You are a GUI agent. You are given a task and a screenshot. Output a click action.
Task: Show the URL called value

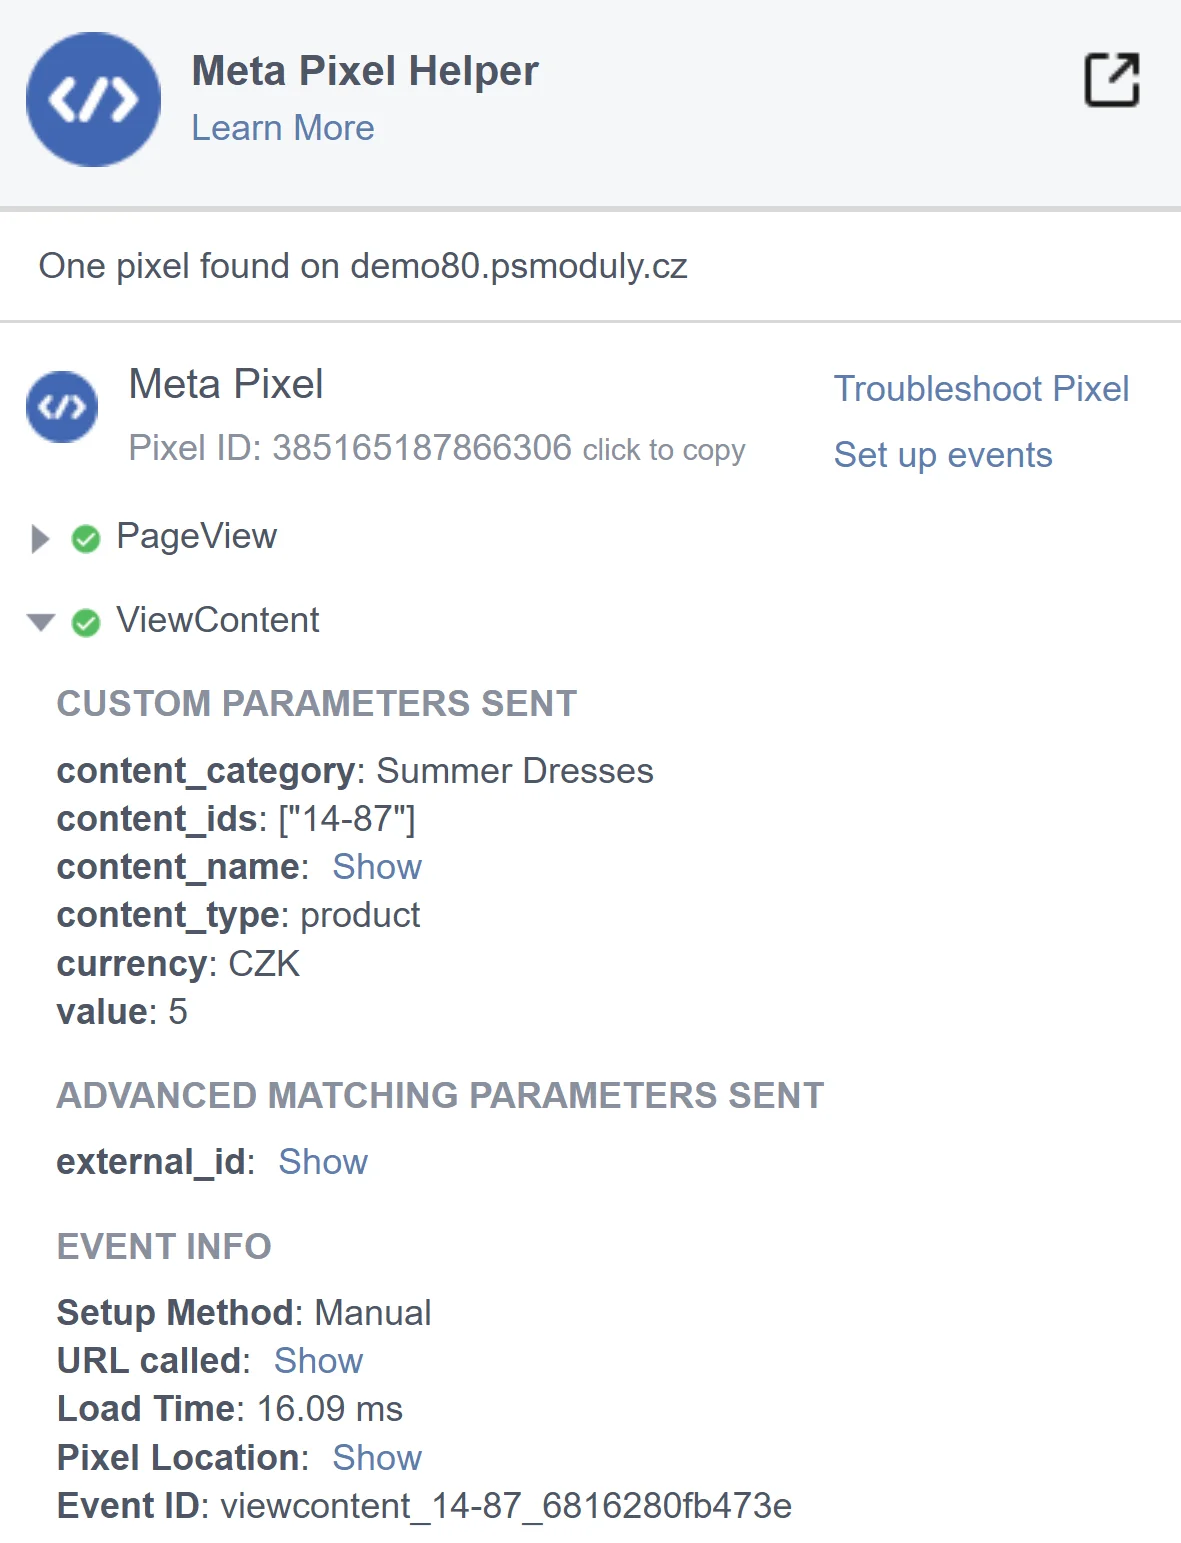318,1361
